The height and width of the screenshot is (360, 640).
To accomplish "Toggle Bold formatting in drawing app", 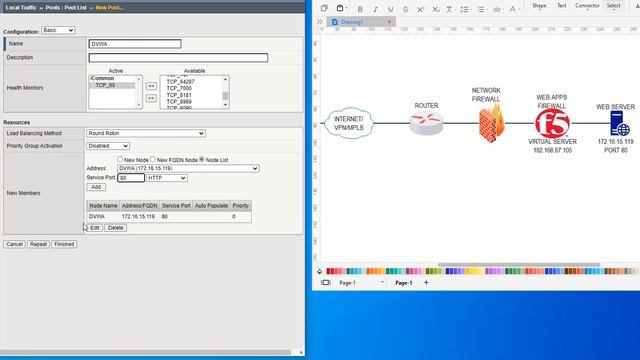I will [x=360, y=9].
